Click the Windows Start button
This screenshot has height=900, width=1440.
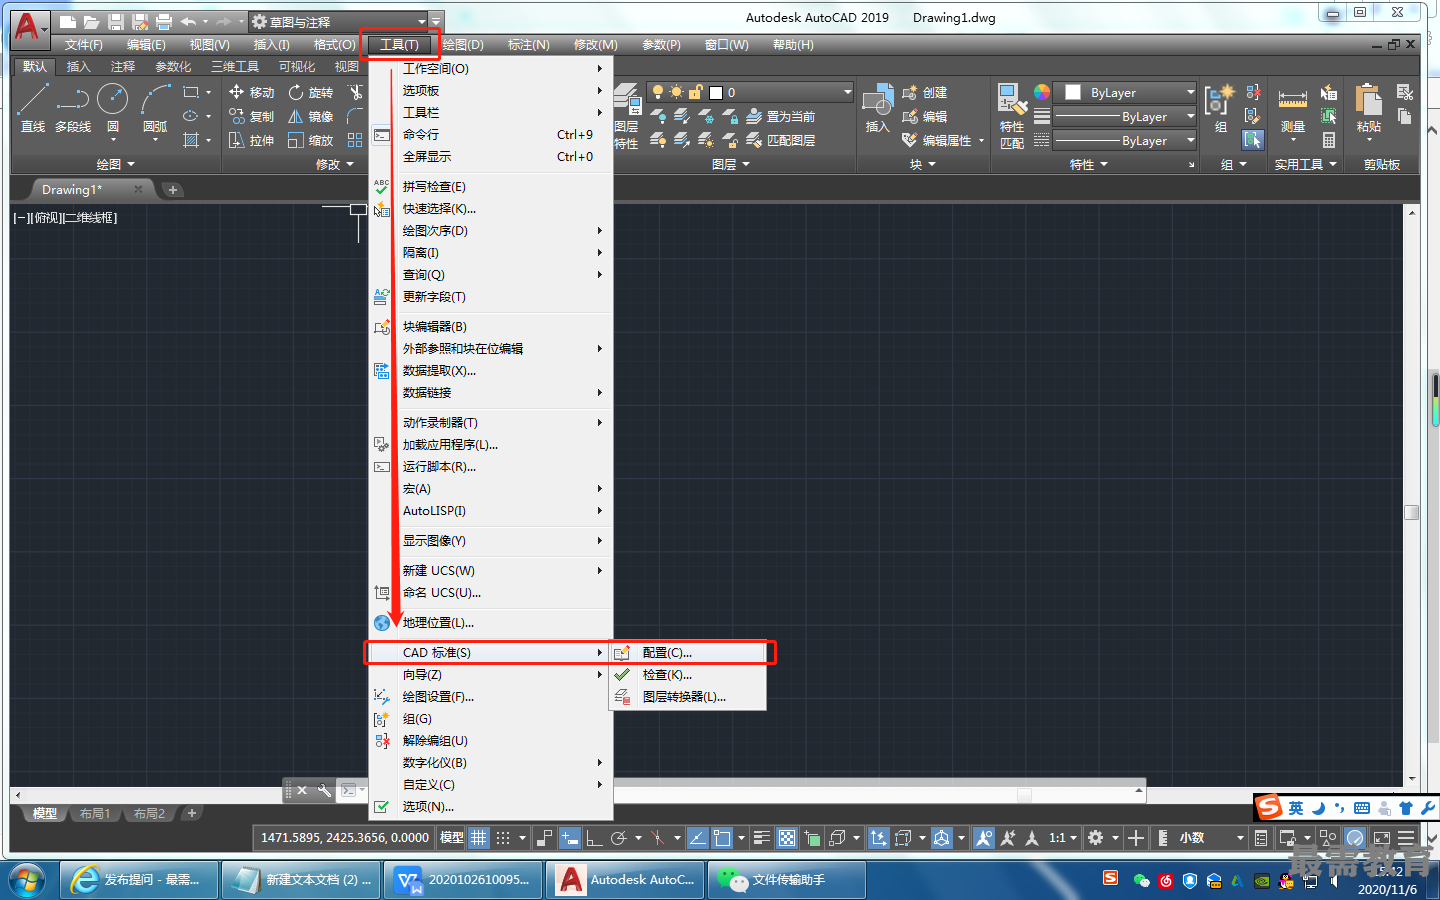(x=27, y=881)
